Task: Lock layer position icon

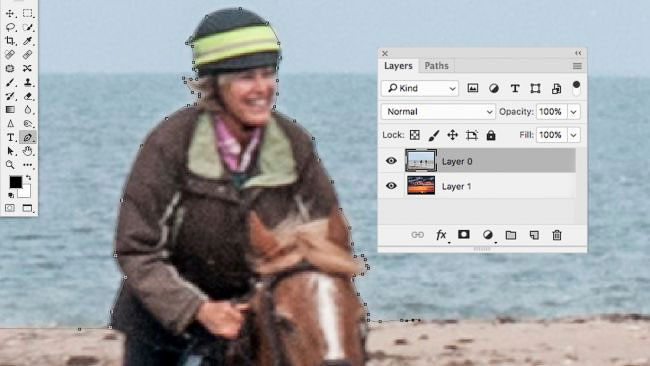Action: 452,135
